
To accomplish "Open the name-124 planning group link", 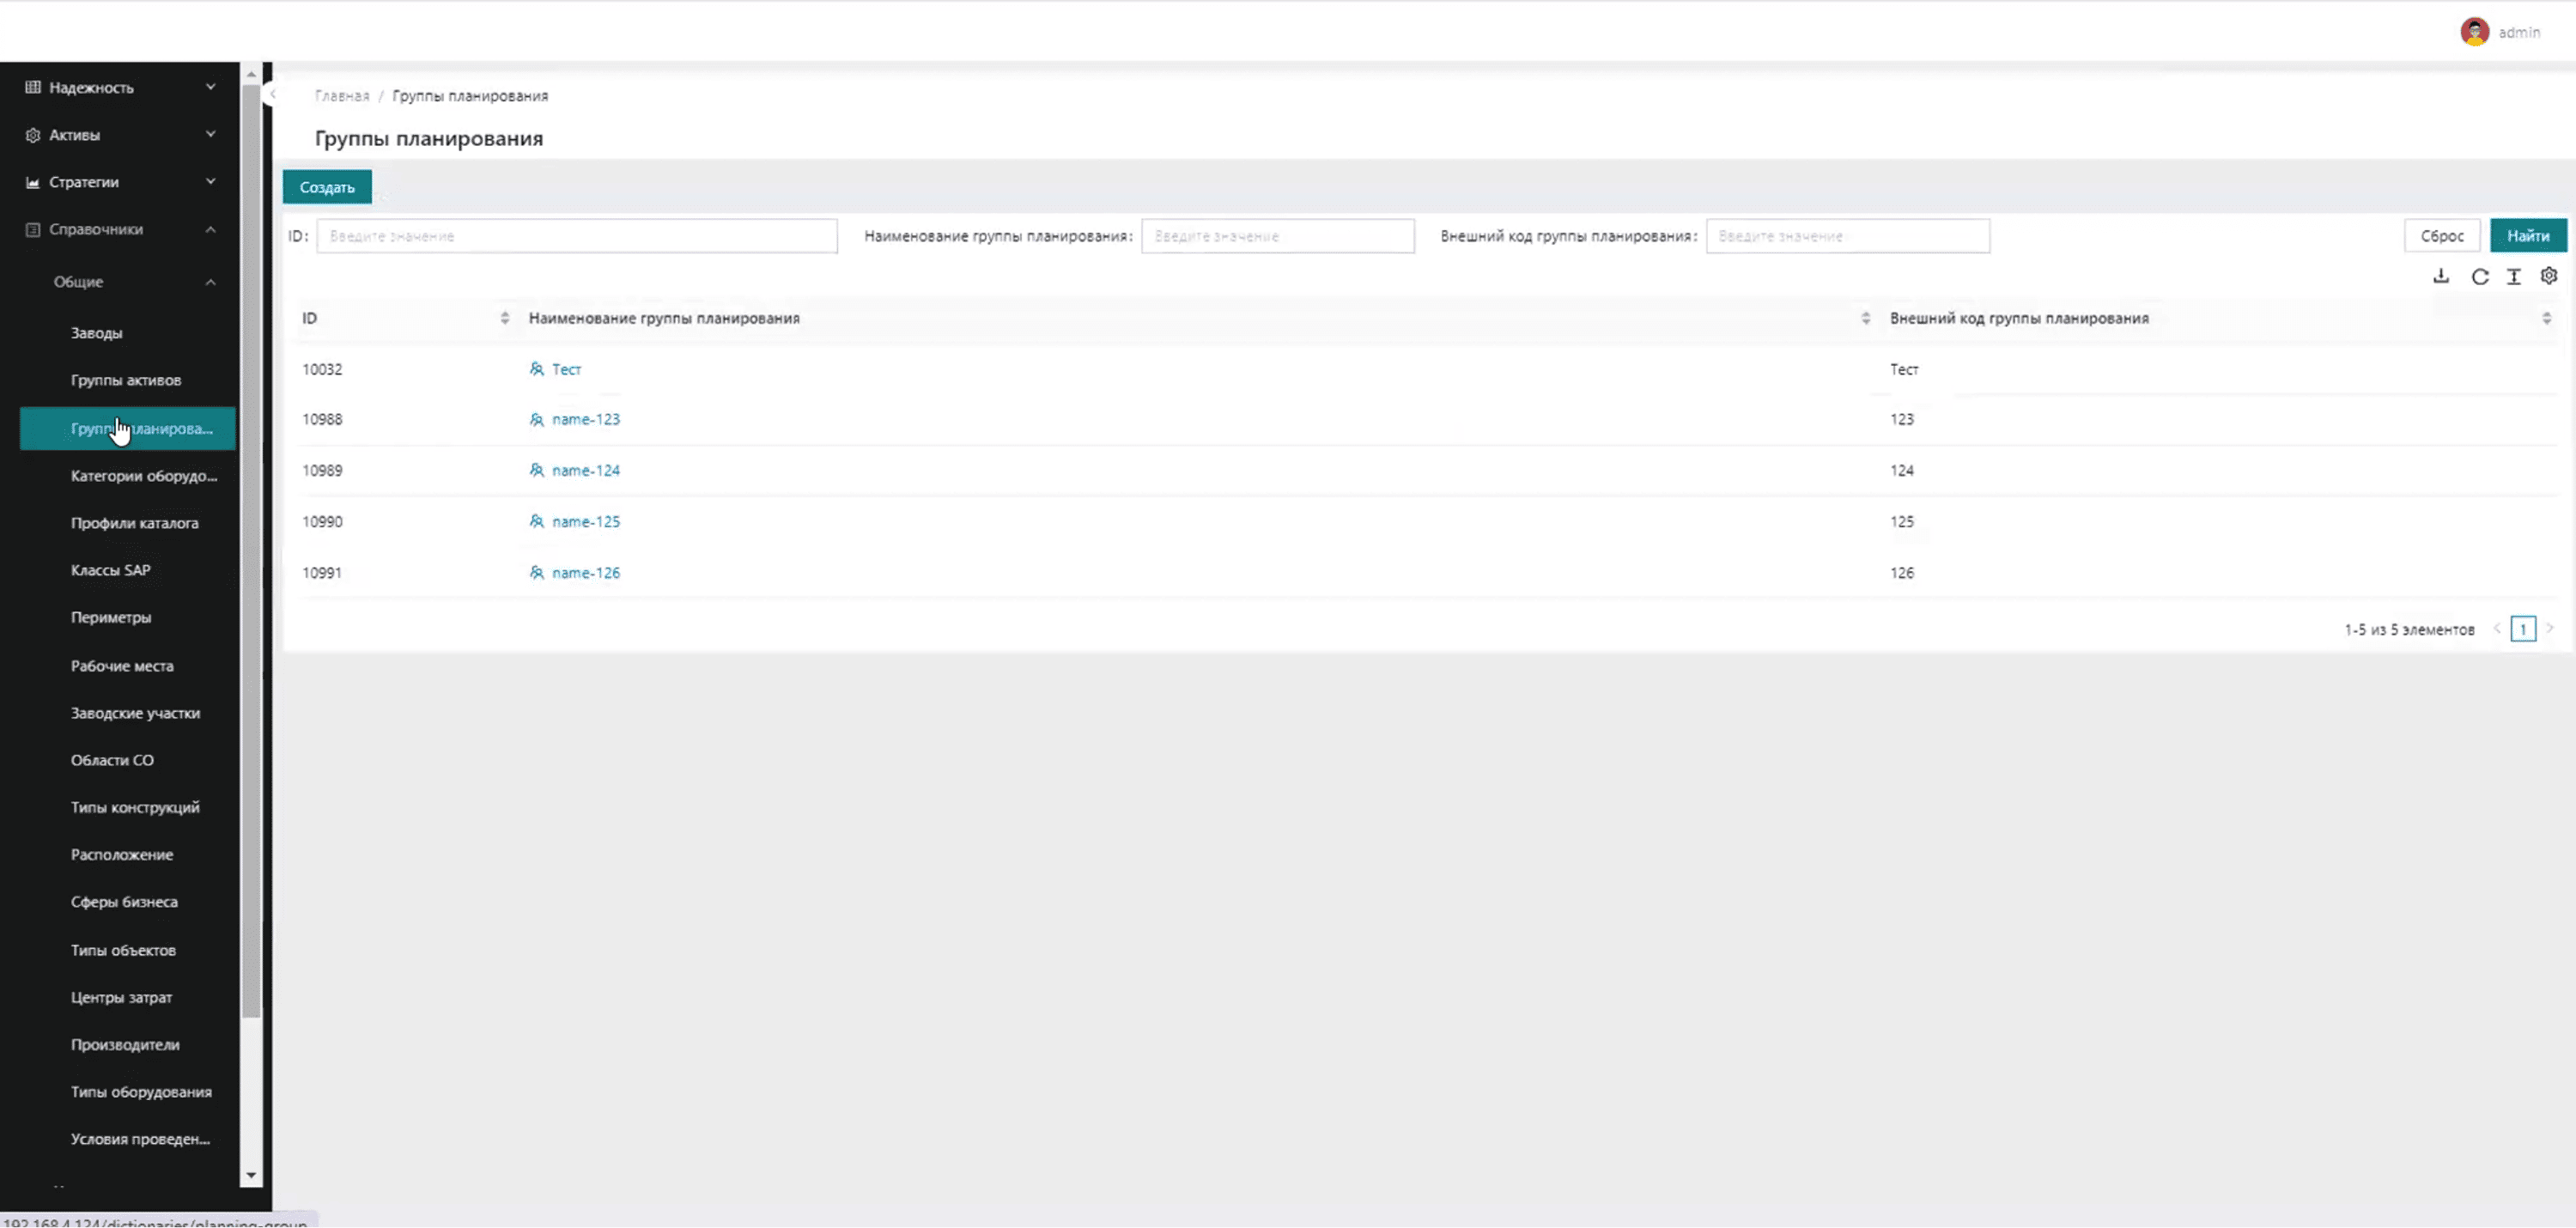I will [x=586, y=470].
